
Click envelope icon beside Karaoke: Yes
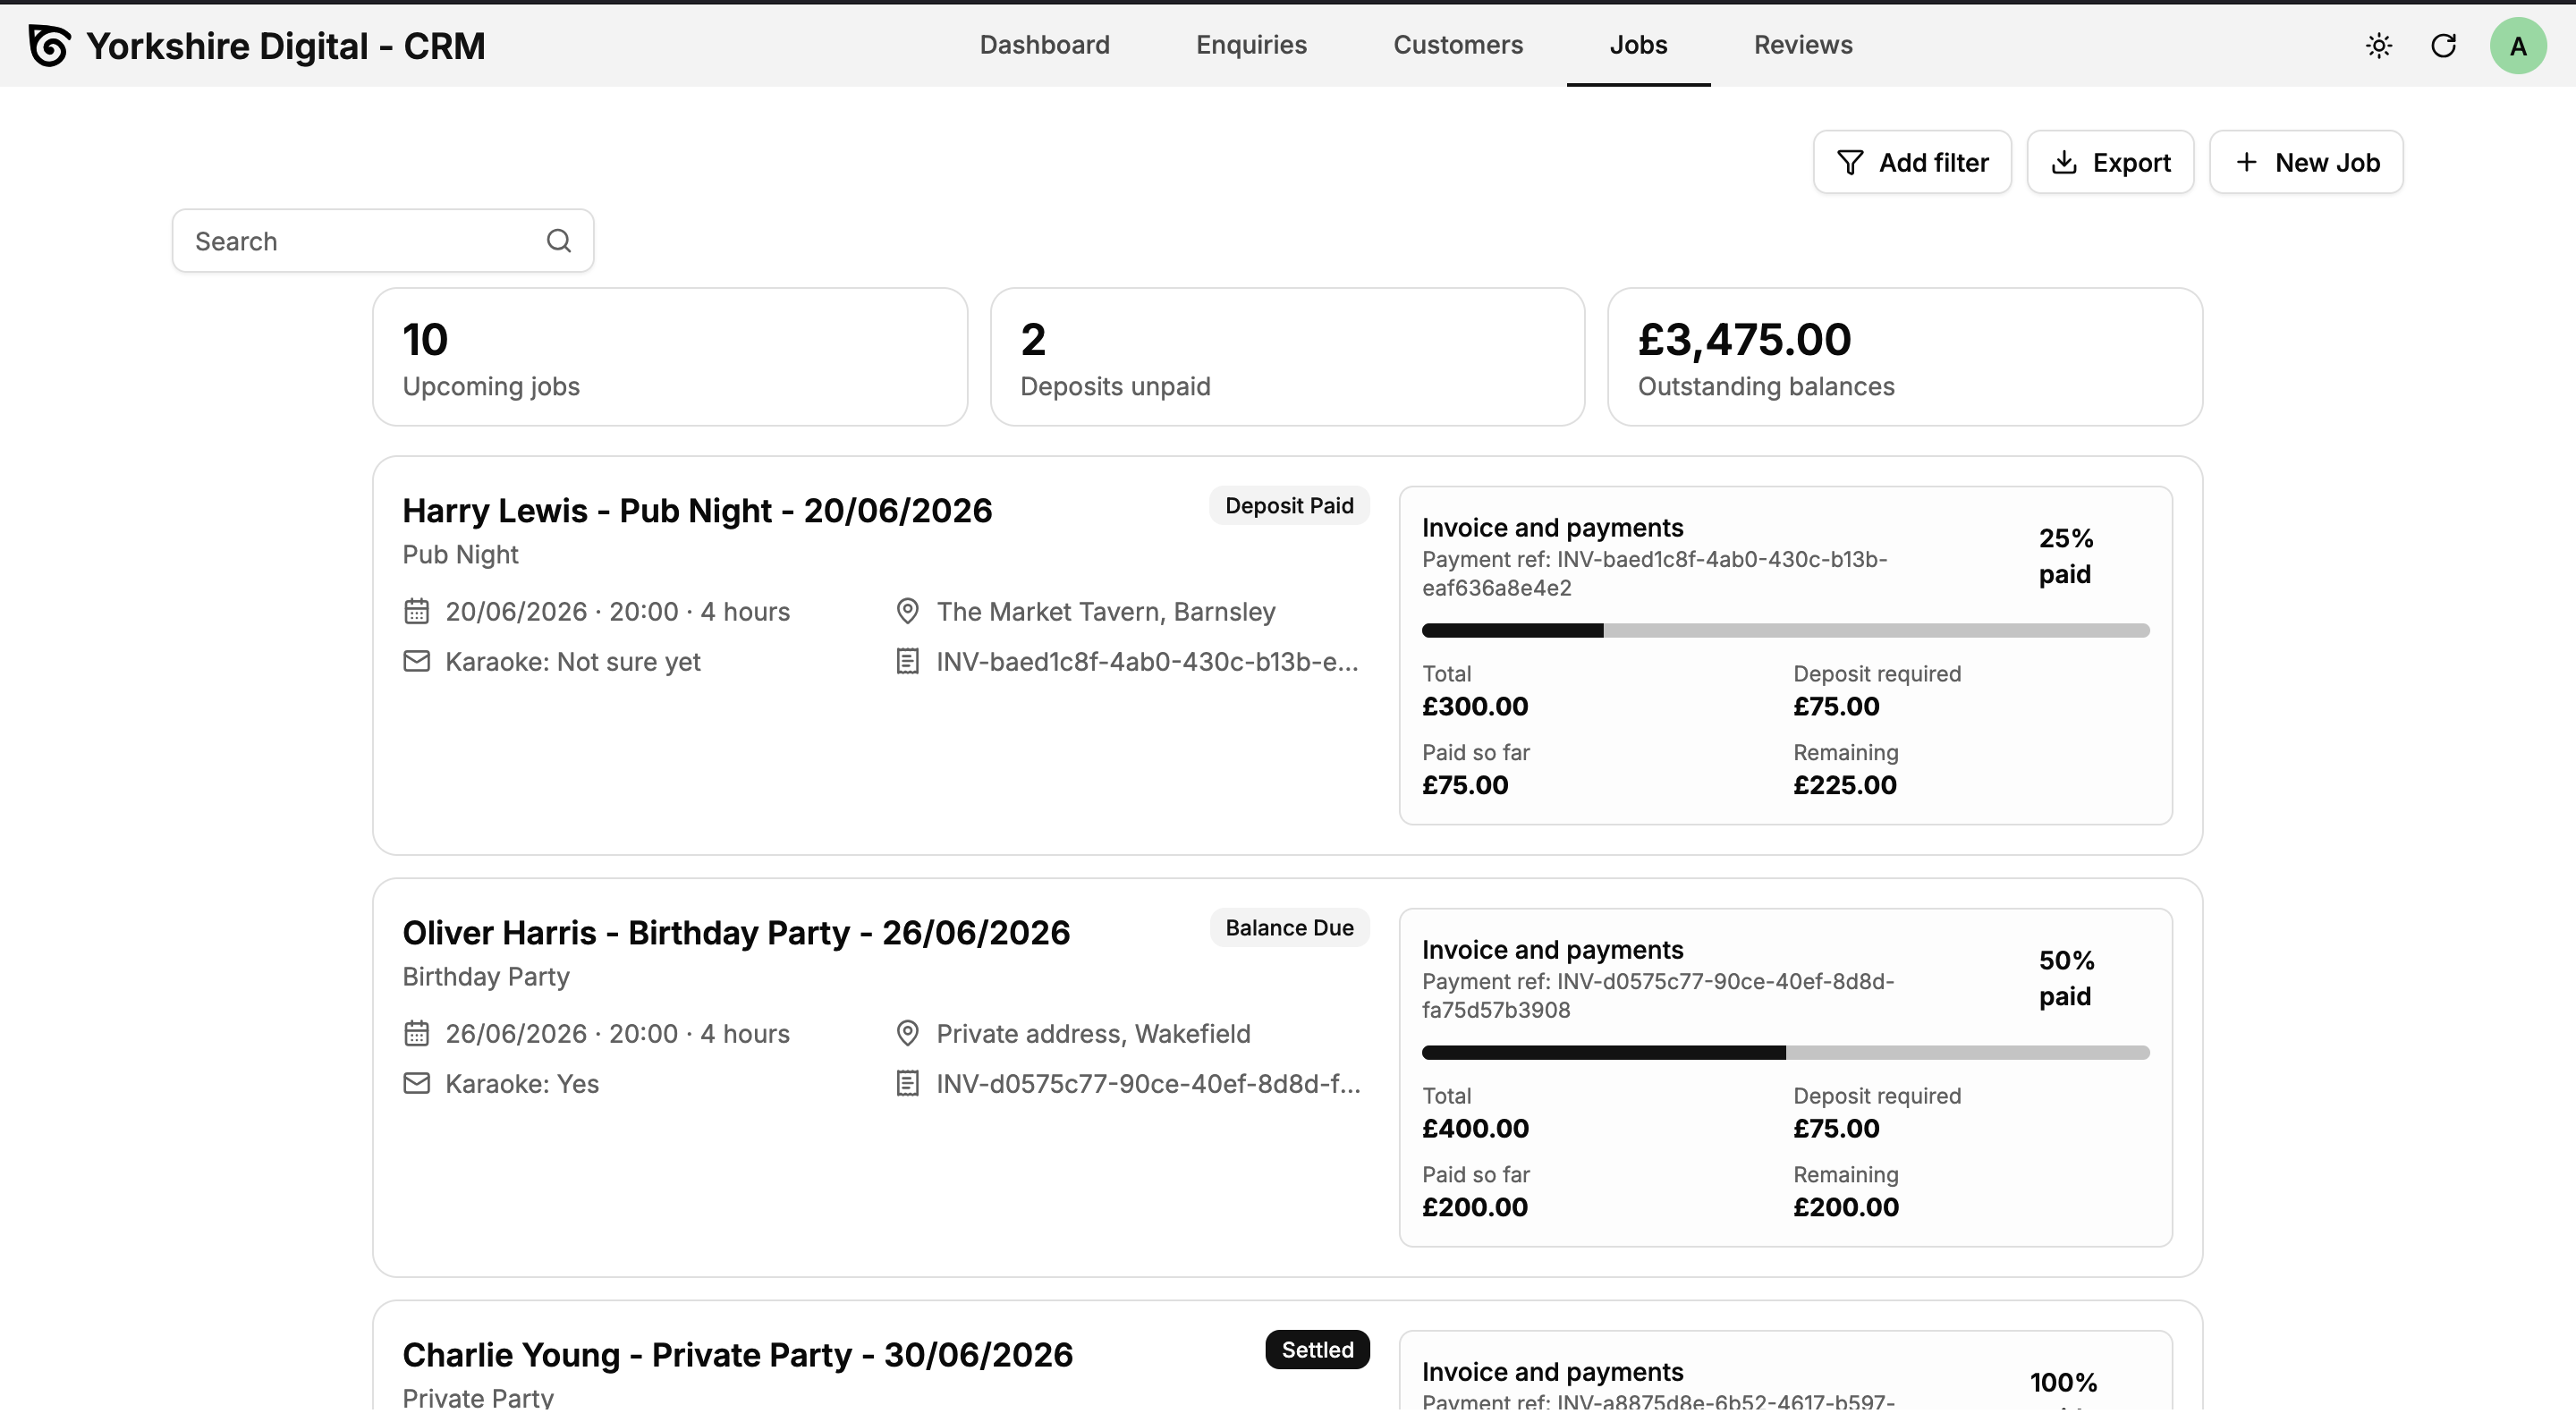[x=416, y=1083]
